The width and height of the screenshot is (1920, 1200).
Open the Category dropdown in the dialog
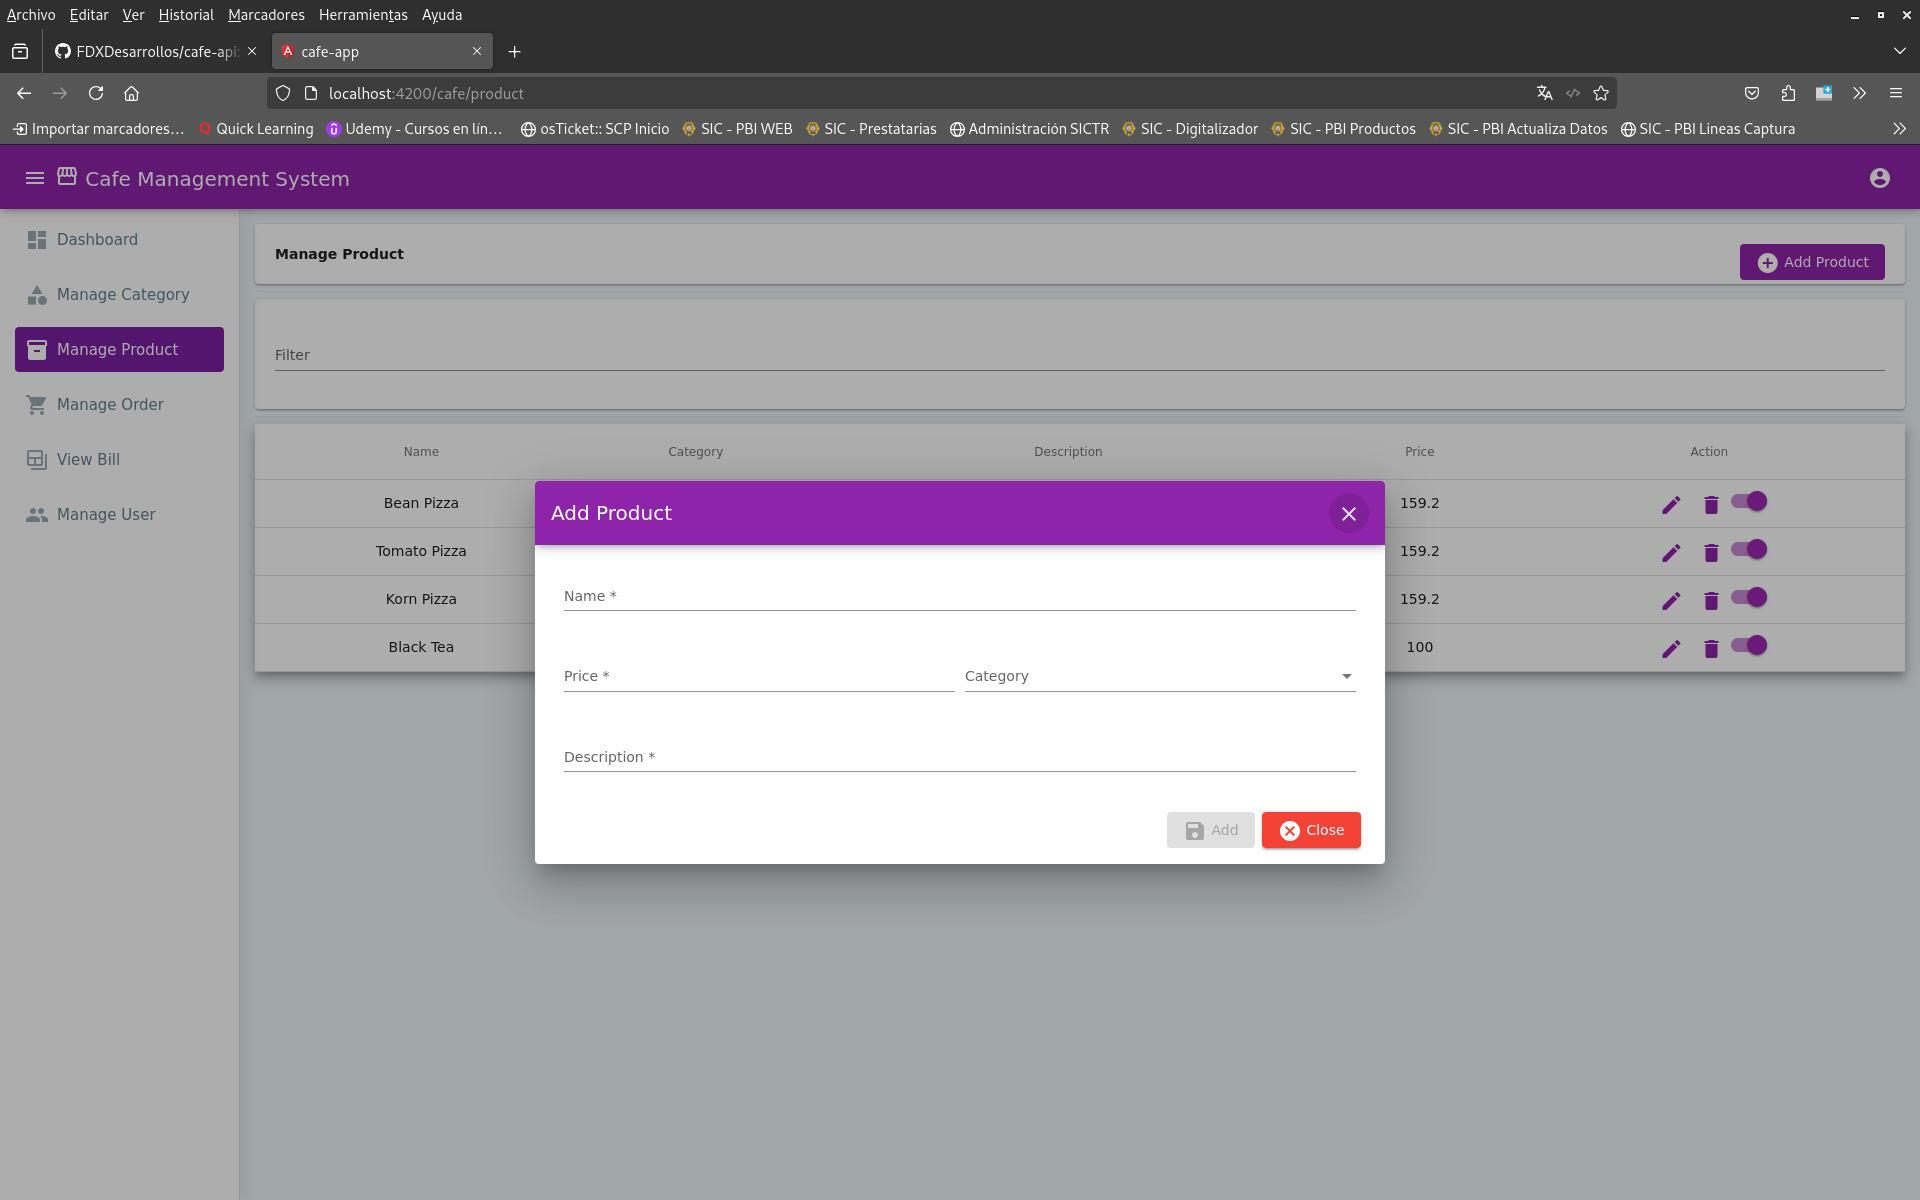(1160, 676)
